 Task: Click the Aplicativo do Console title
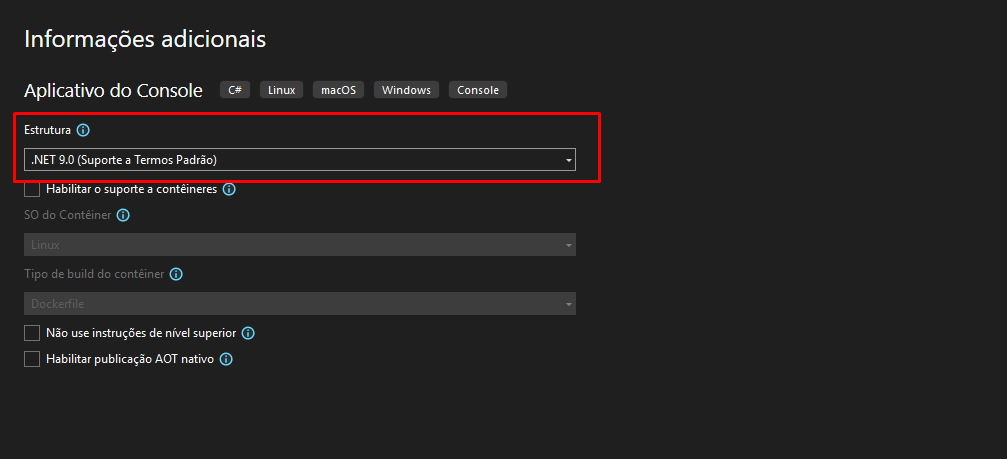[x=114, y=91]
